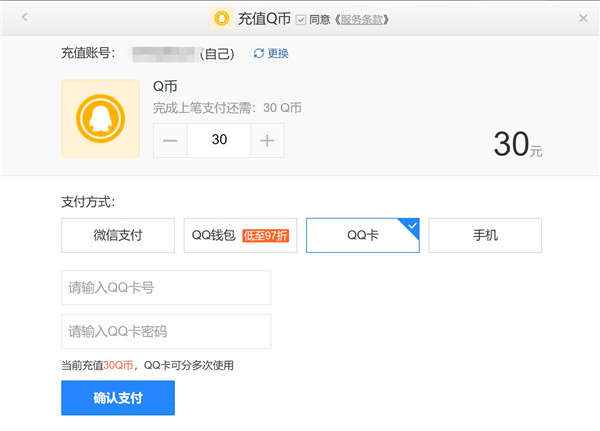The image size is (600, 431).
Task: Select 手机 payment method
Action: pyautogui.click(x=485, y=235)
